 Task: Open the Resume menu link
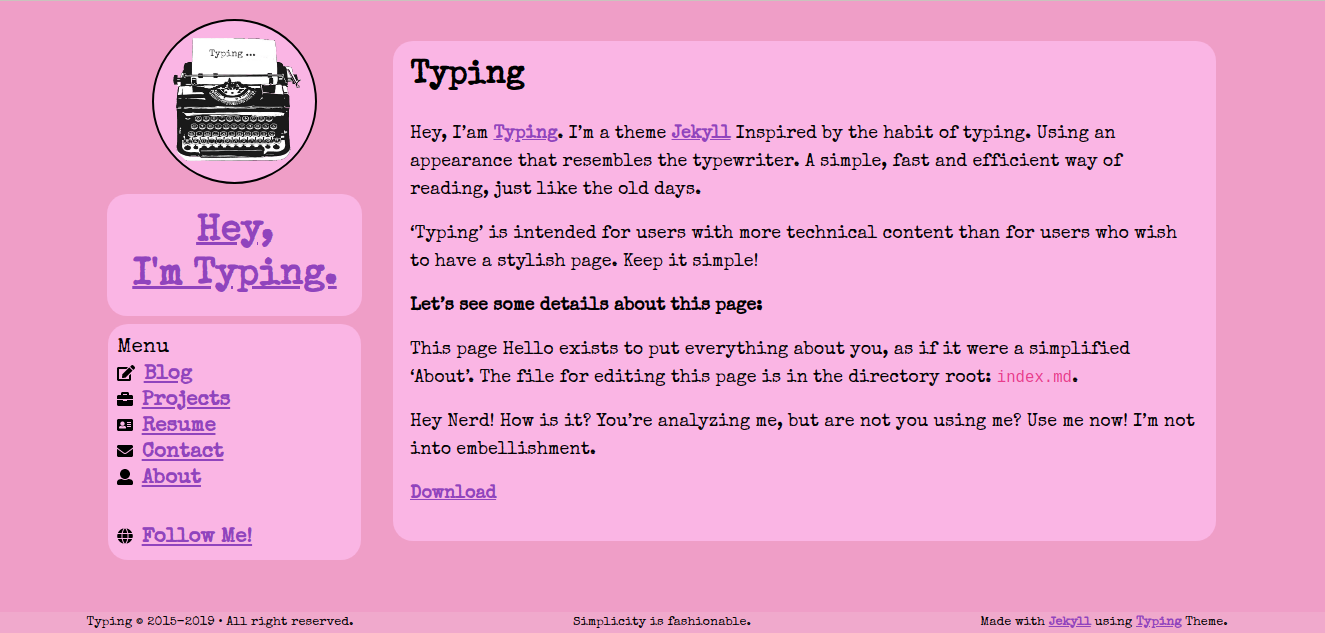point(179,425)
